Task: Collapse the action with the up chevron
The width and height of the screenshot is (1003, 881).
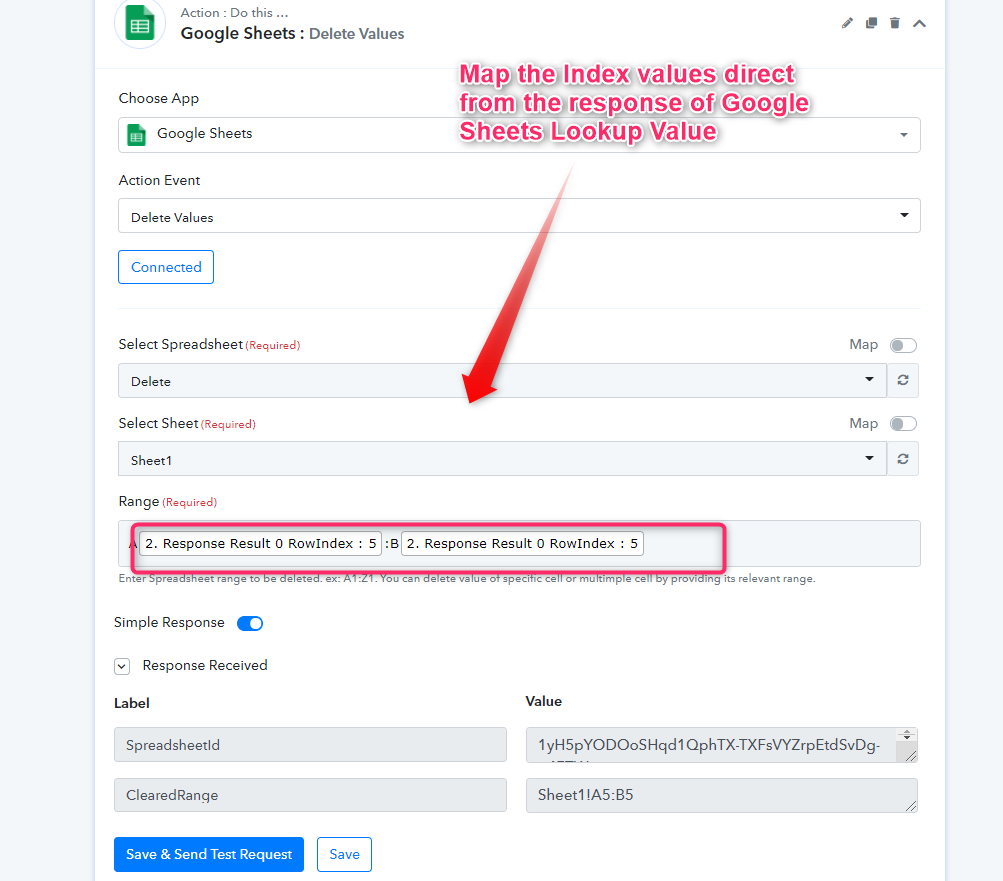Action: (919, 24)
